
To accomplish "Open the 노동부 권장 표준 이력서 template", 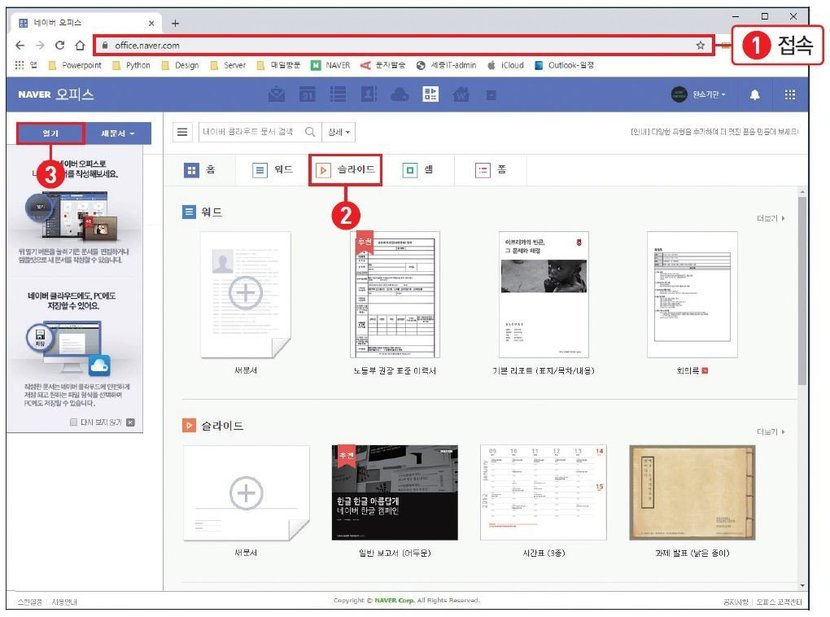I will [395, 295].
